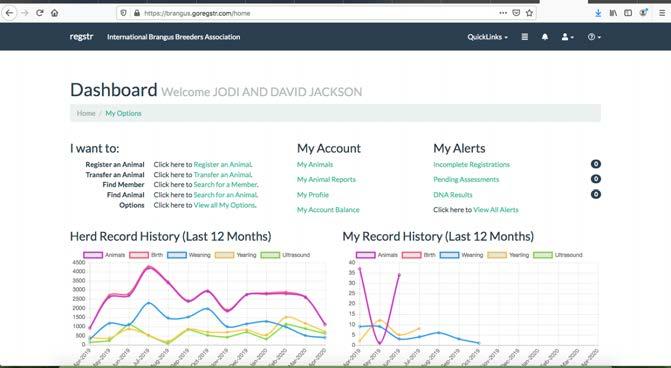The image size is (671, 368).
Task: Open My Account Balance link
Action: tap(328, 210)
